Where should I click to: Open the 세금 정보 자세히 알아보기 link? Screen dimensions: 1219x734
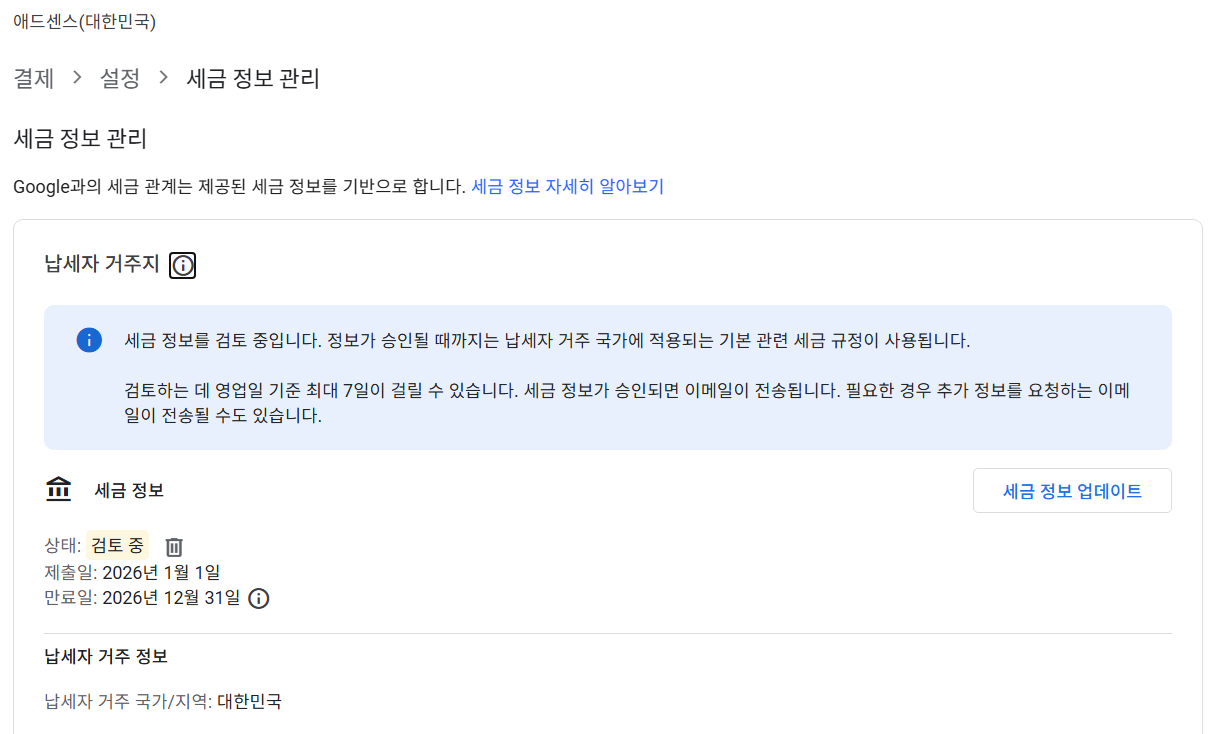(x=568, y=187)
